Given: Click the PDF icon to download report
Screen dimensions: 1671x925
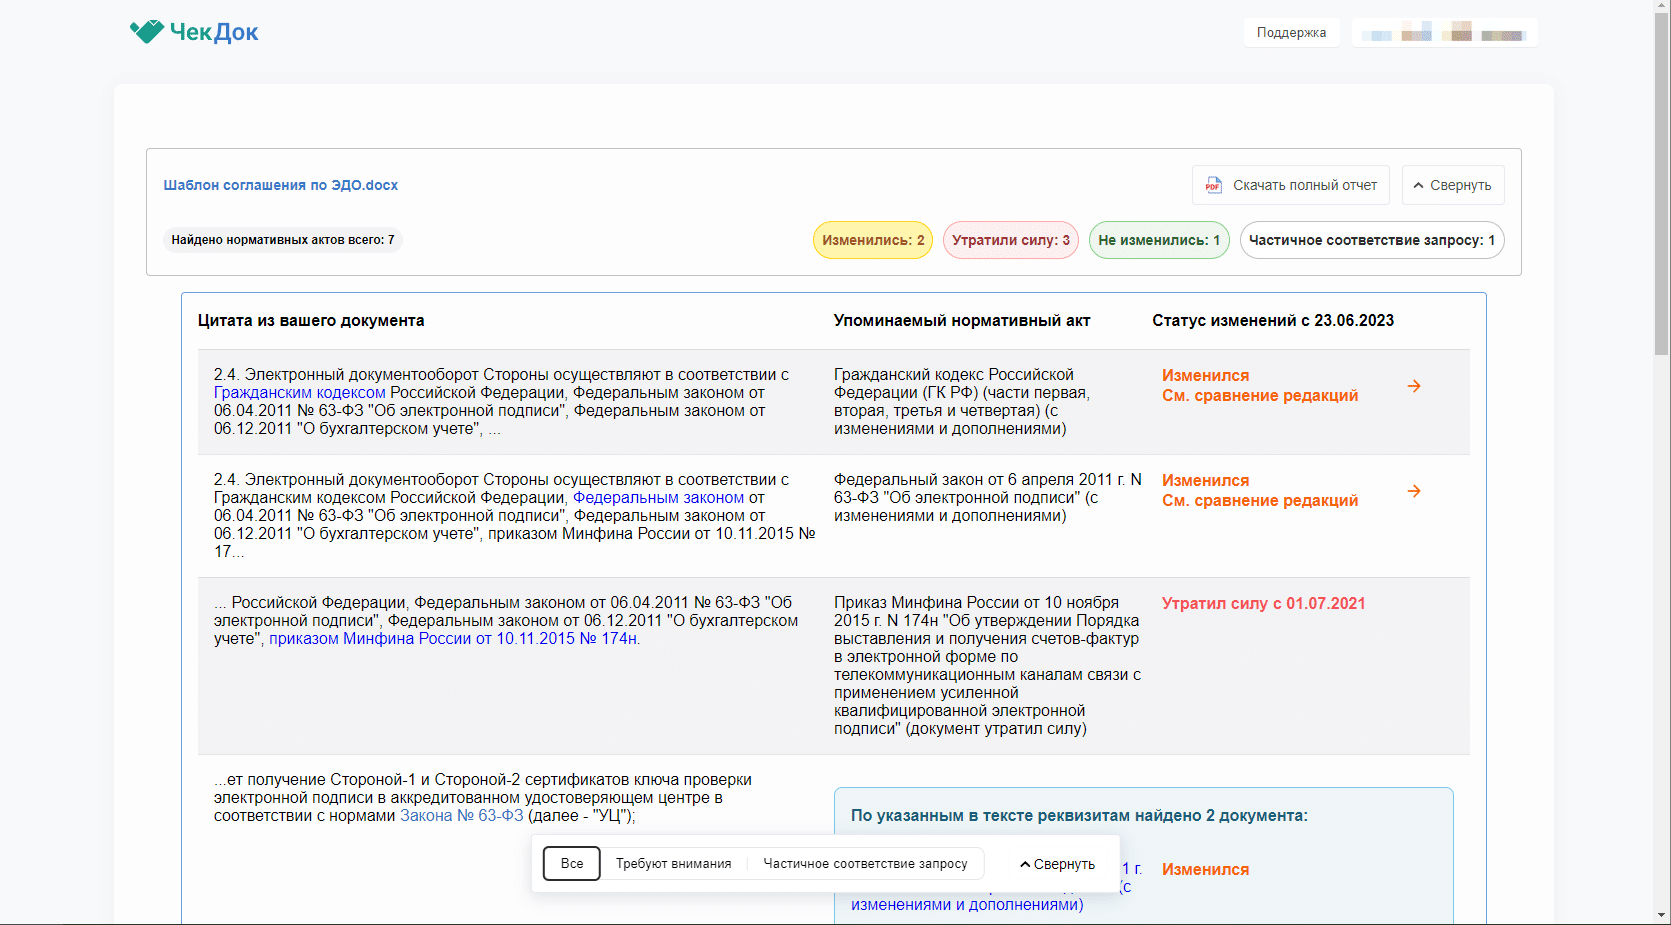Looking at the screenshot, I should 1213,185.
